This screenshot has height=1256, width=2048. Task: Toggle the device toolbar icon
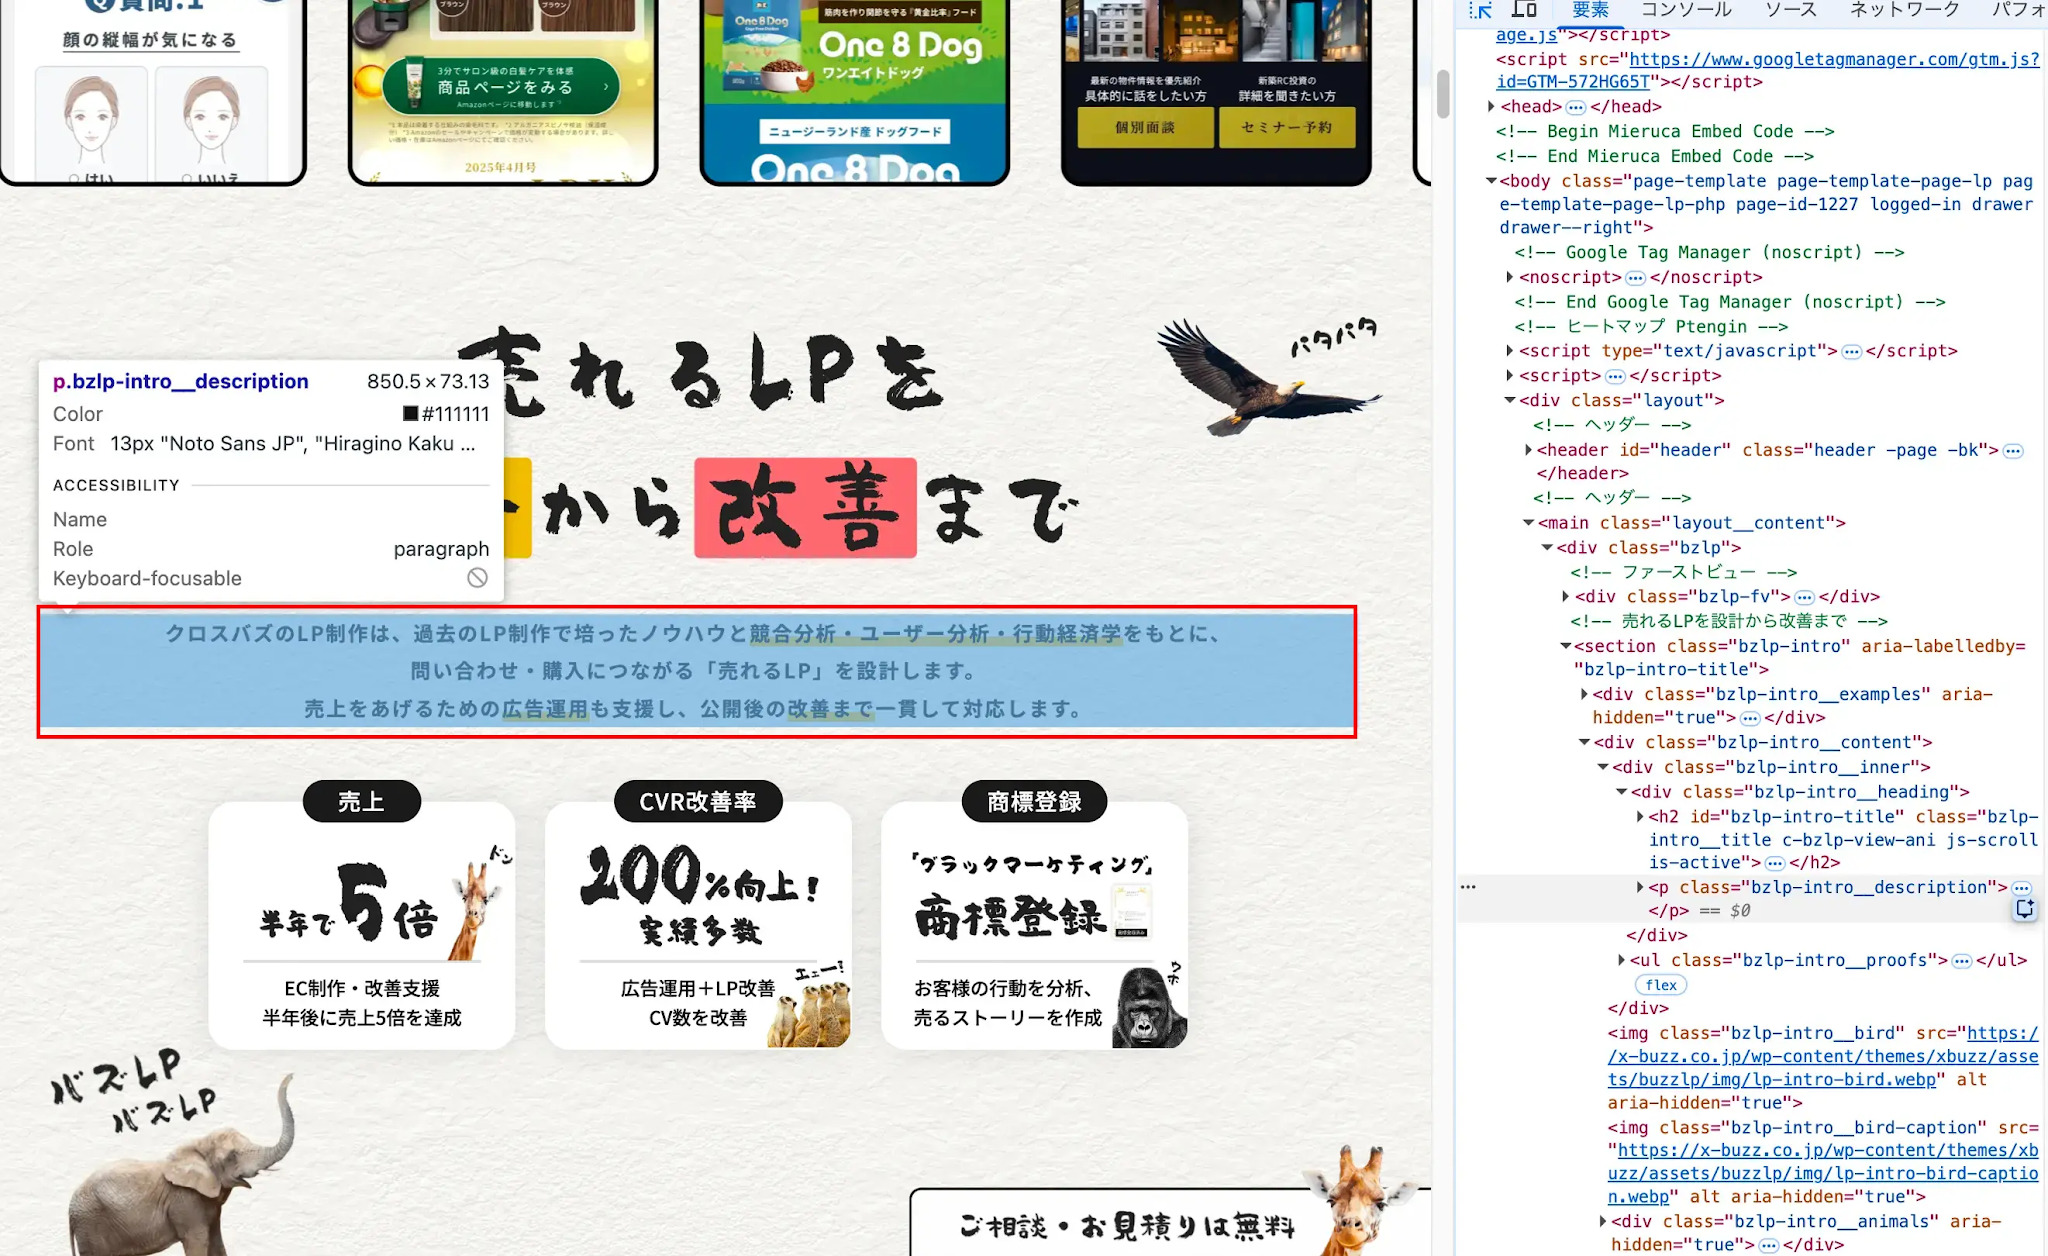pos(1524,10)
